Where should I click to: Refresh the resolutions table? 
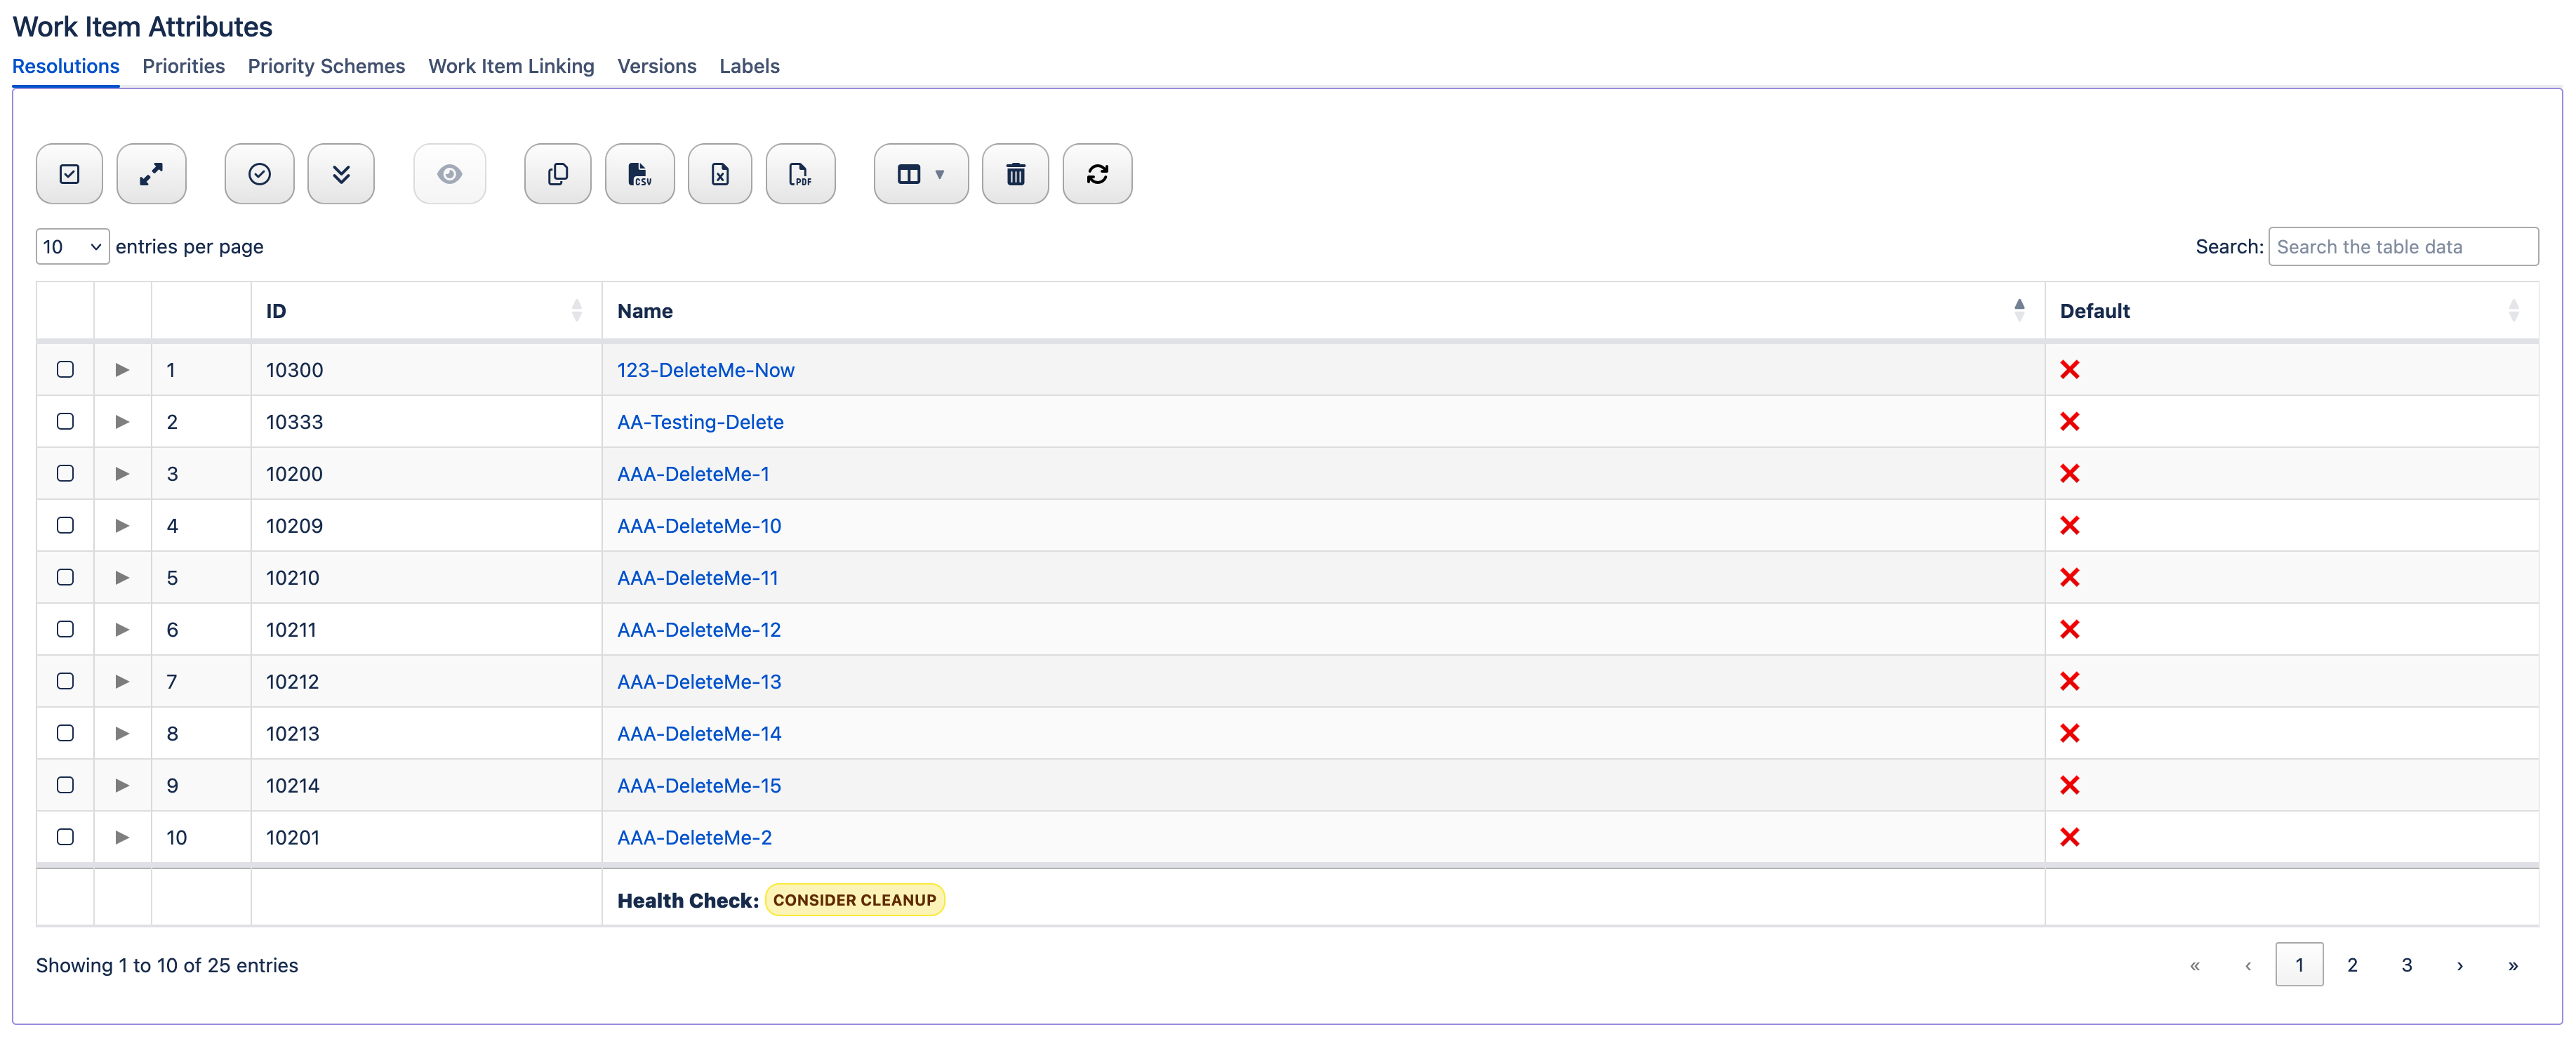(x=1097, y=173)
